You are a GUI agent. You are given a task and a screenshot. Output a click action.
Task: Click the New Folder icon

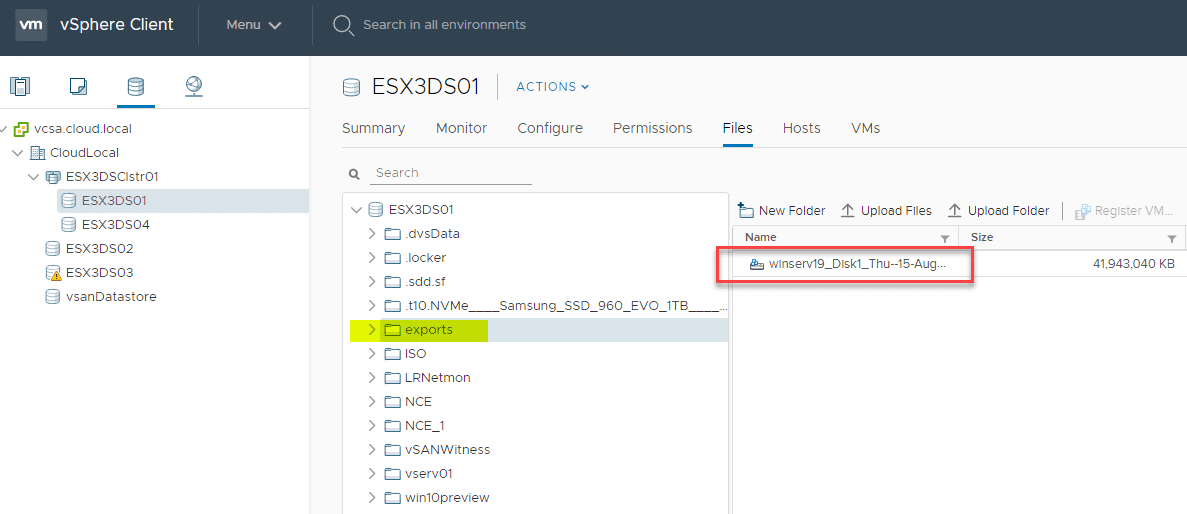tap(746, 210)
